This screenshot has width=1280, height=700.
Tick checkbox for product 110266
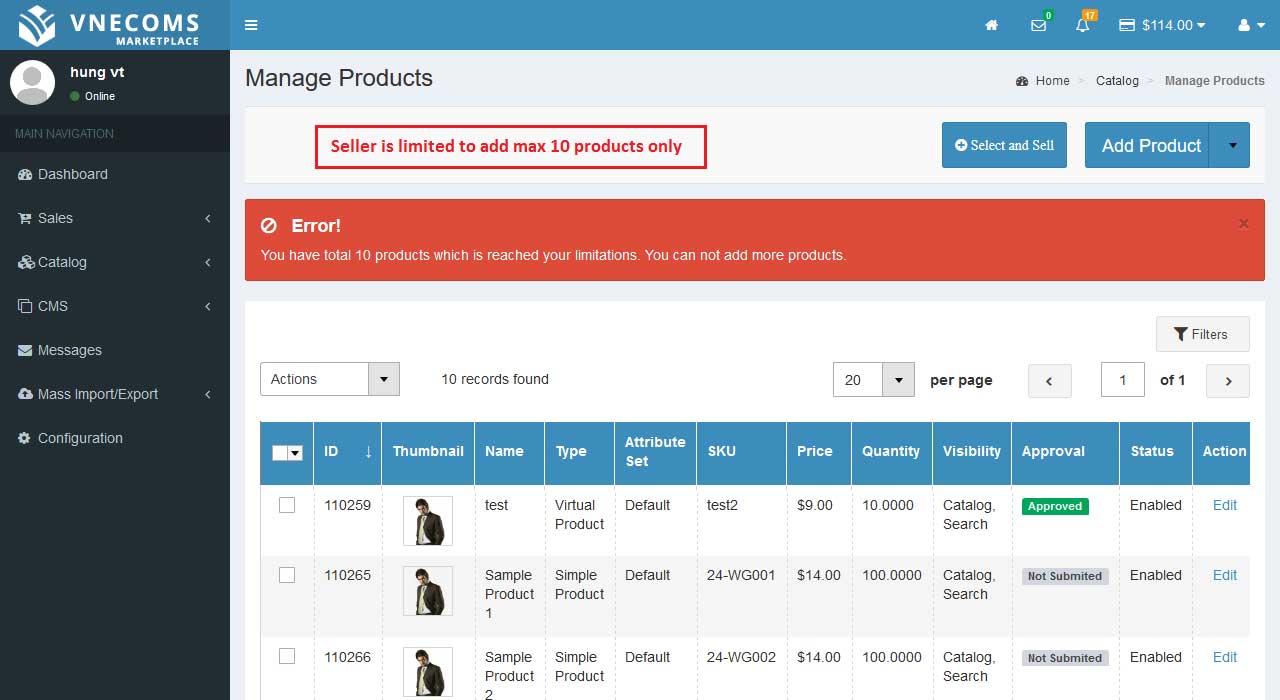pyautogui.click(x=287, y=656)
